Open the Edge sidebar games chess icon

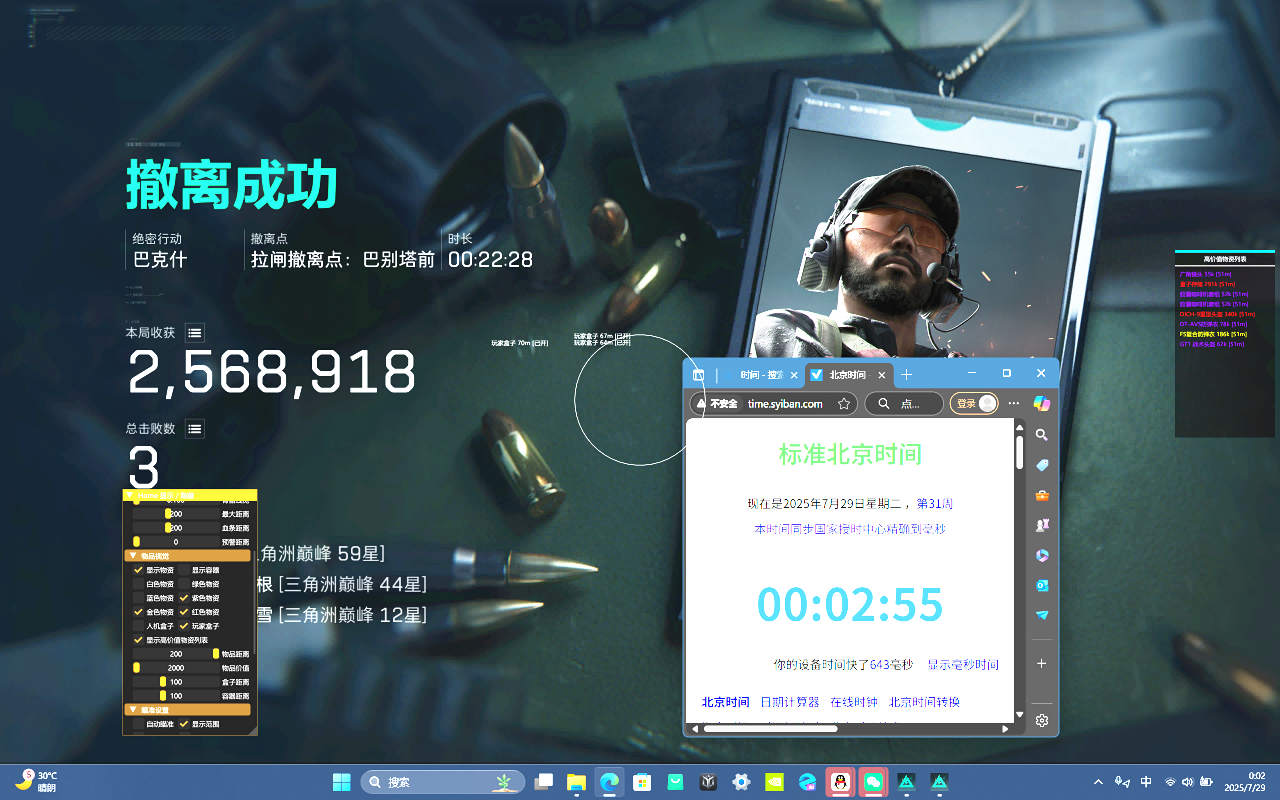click(x=1041, y=525)
